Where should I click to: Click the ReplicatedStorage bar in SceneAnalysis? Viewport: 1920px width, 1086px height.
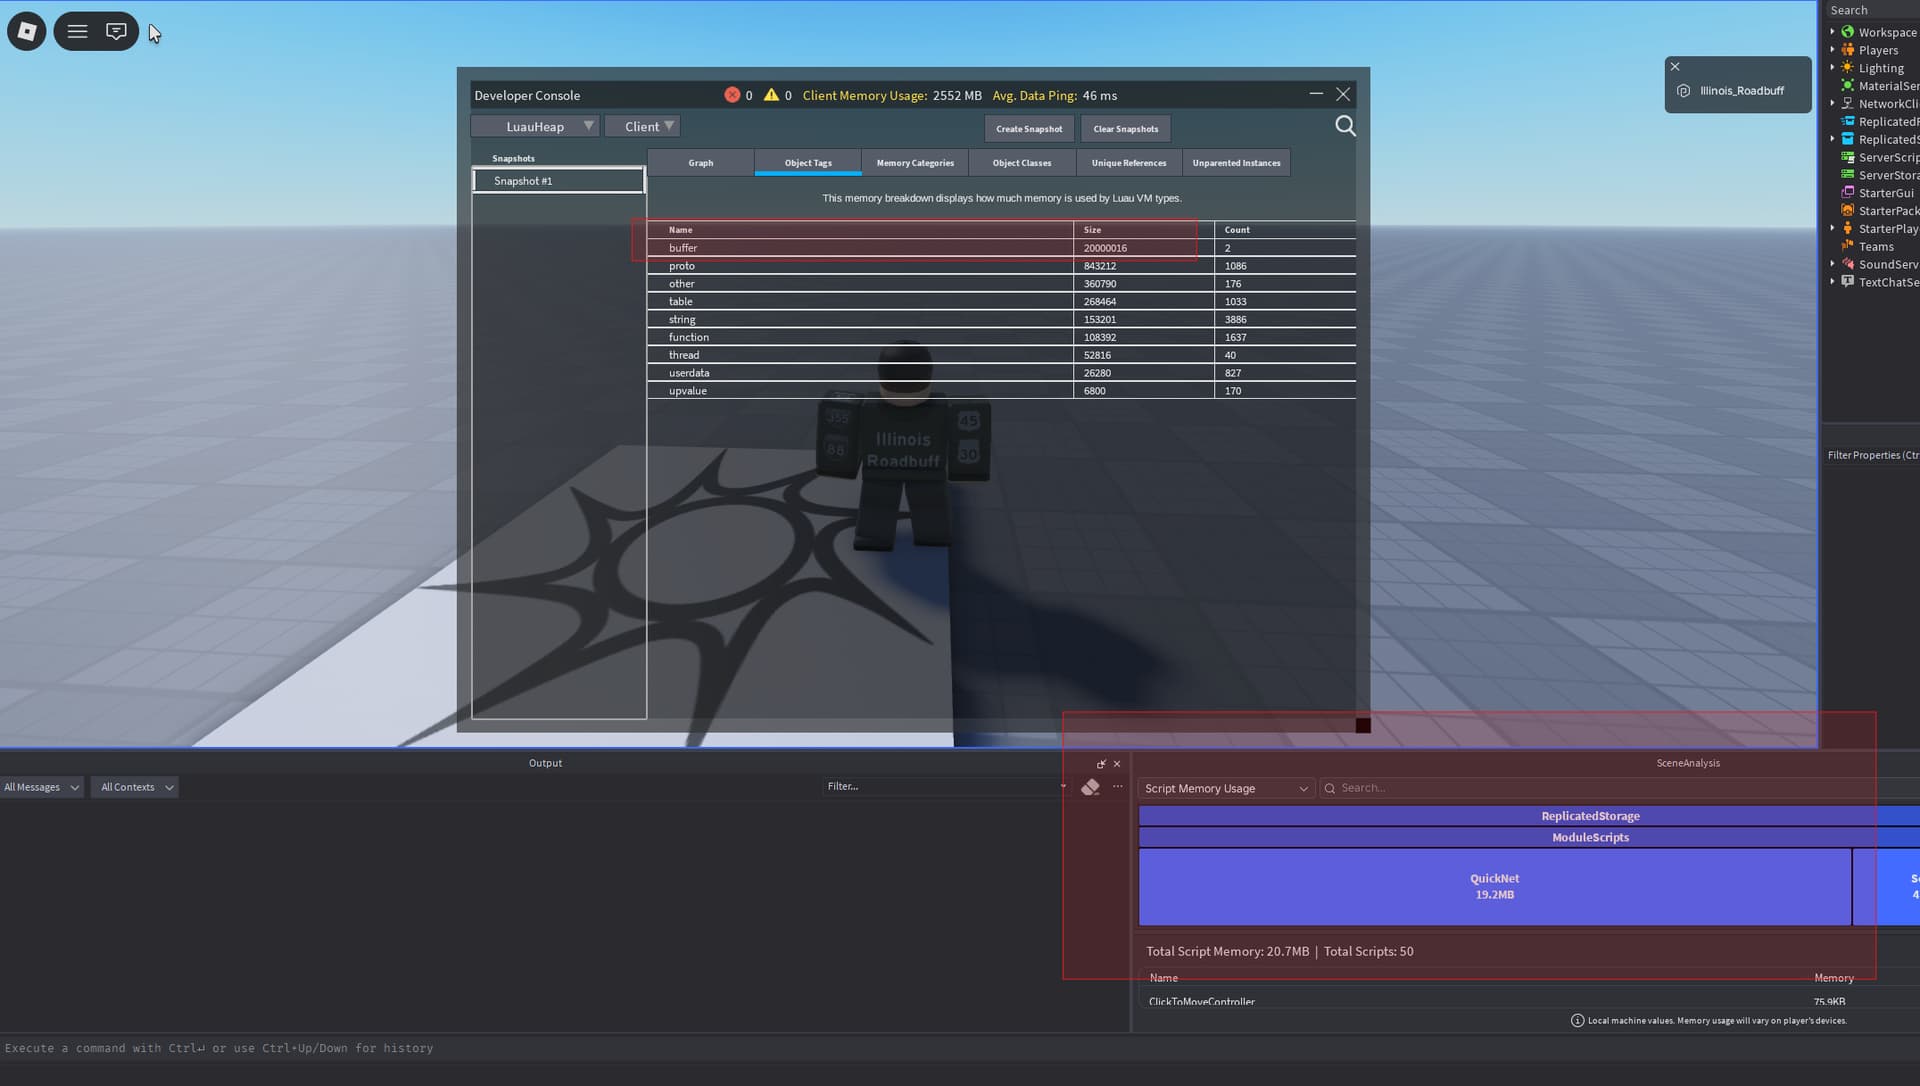pos(1529,816)
